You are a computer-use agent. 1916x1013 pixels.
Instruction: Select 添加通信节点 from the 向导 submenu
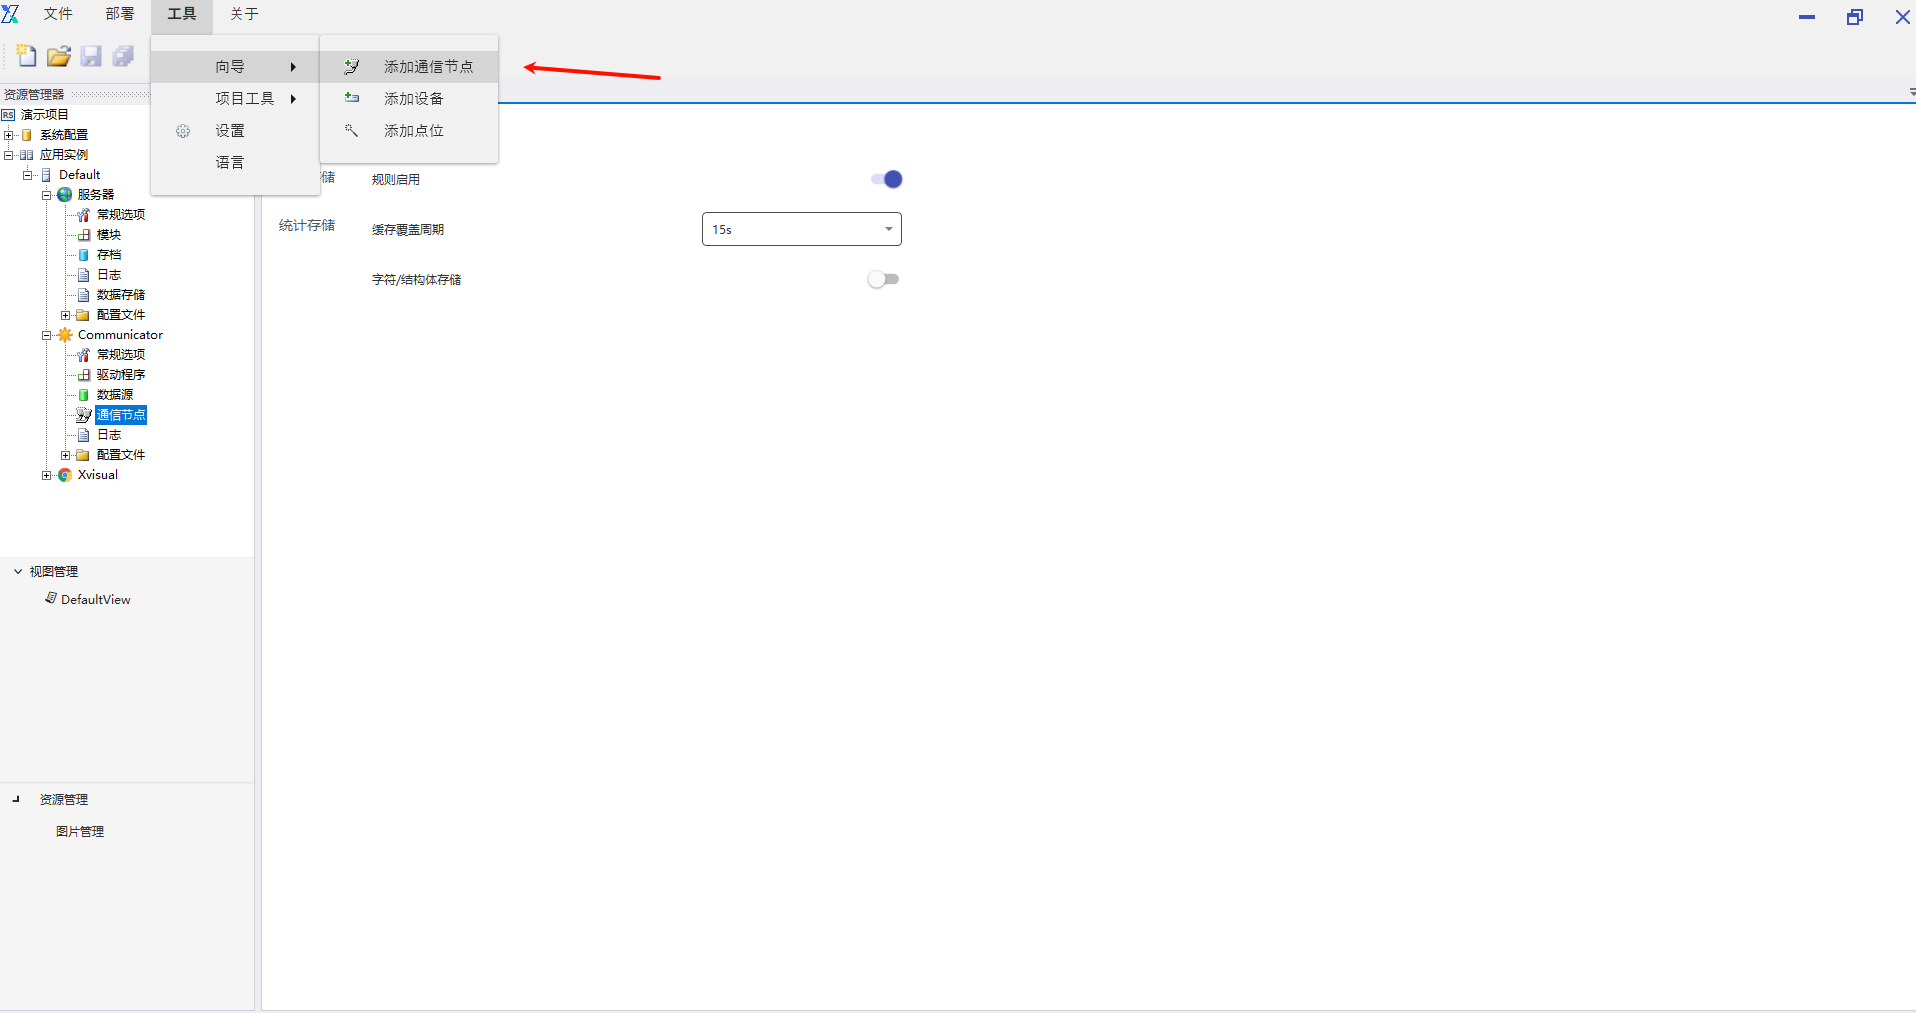[409, 67]
